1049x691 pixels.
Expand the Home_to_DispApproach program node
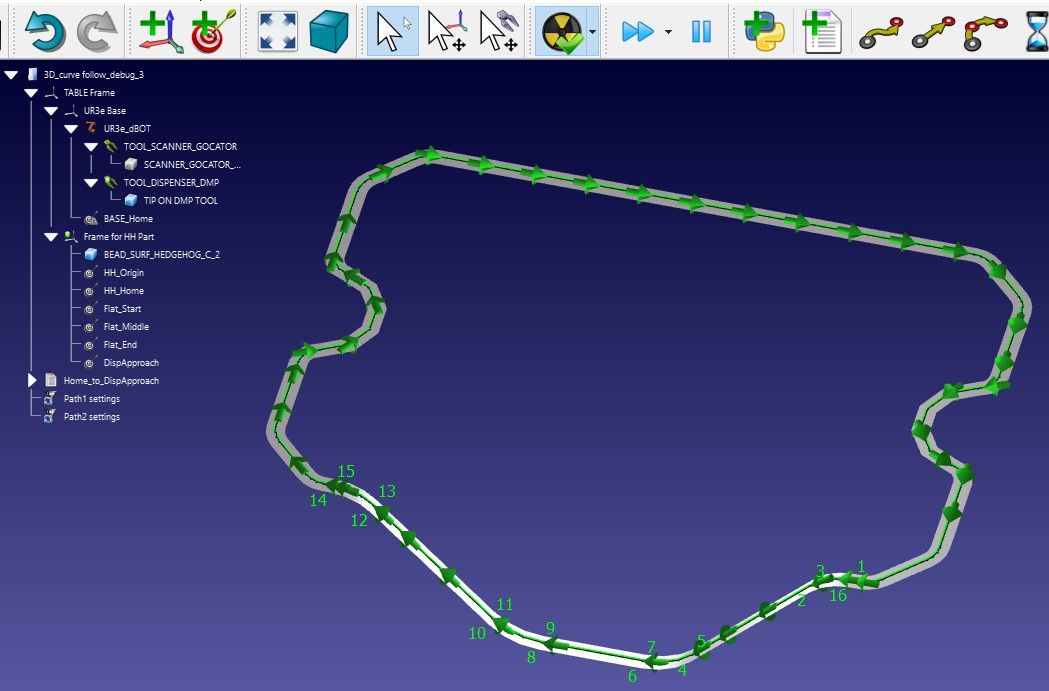[33, 381]
